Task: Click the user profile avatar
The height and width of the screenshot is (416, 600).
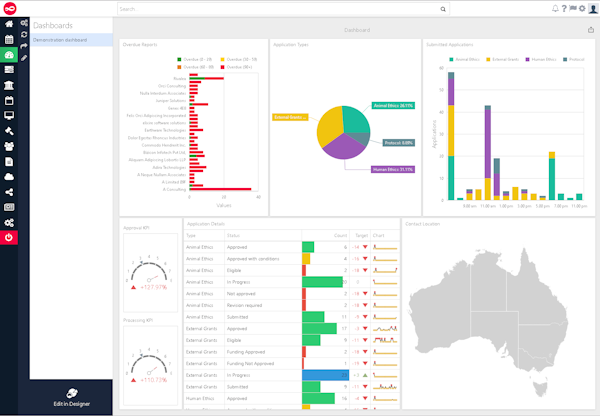Action: point(593,9)
